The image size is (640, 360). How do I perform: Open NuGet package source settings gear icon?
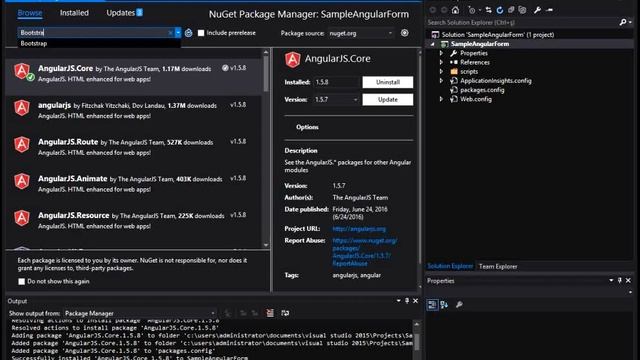(404, 33)
